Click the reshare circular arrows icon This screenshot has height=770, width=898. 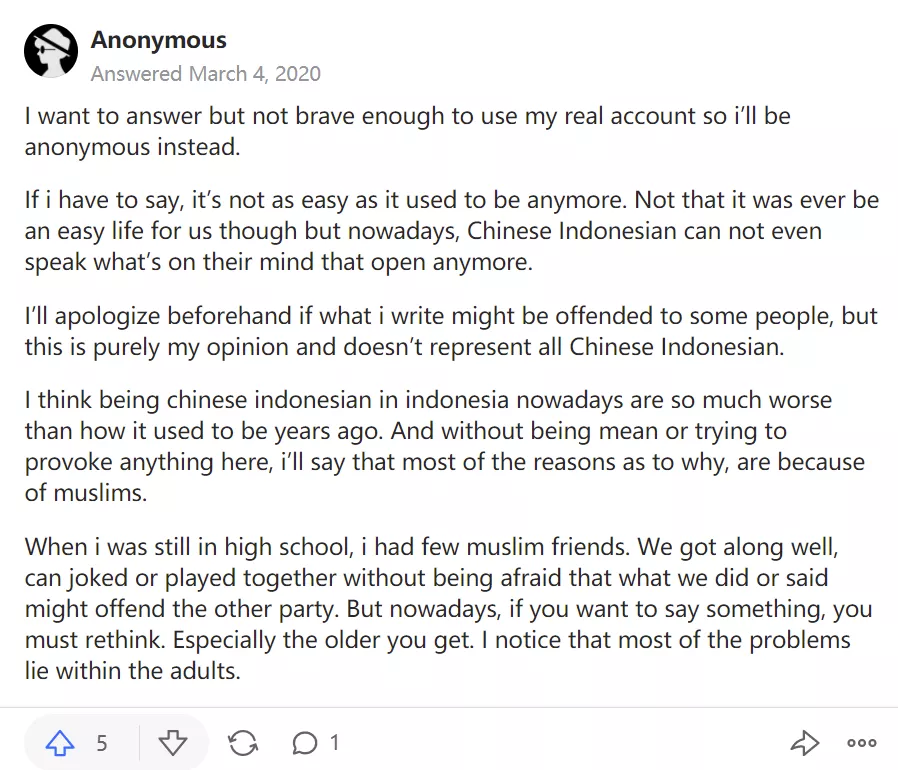tap(242, 743)
